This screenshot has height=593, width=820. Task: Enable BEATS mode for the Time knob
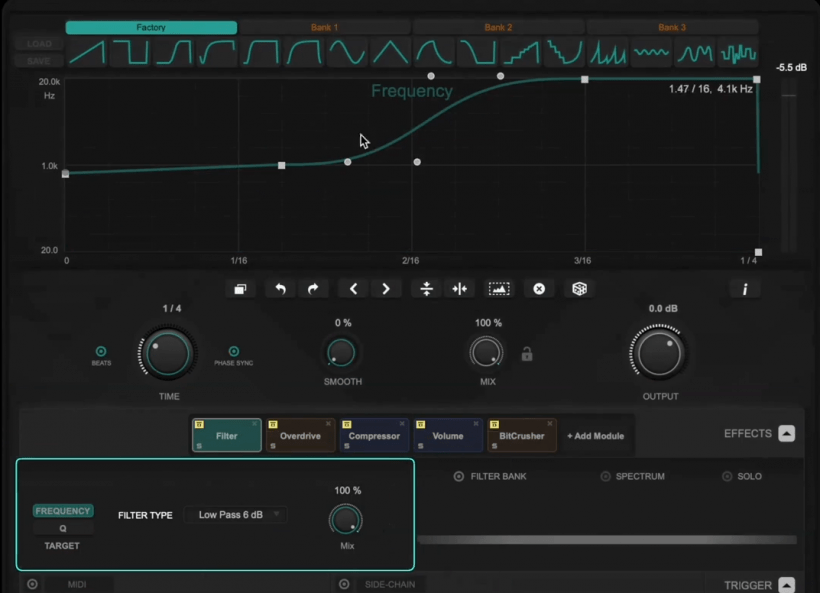[100, 351]
